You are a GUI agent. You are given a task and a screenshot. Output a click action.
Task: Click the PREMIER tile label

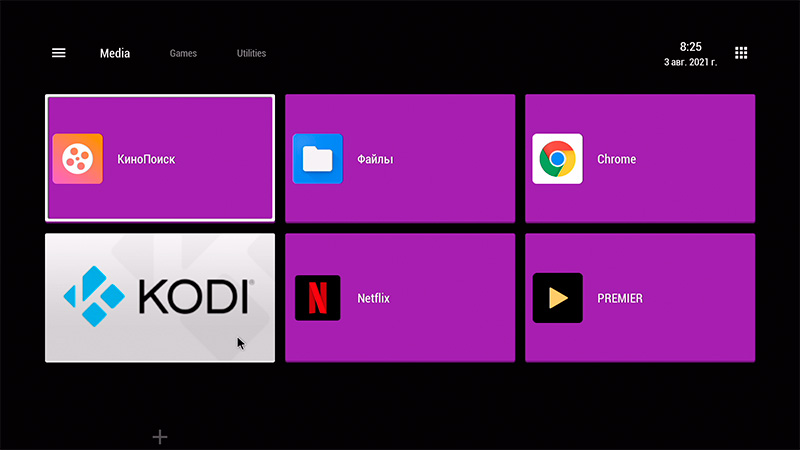(620, 298)
